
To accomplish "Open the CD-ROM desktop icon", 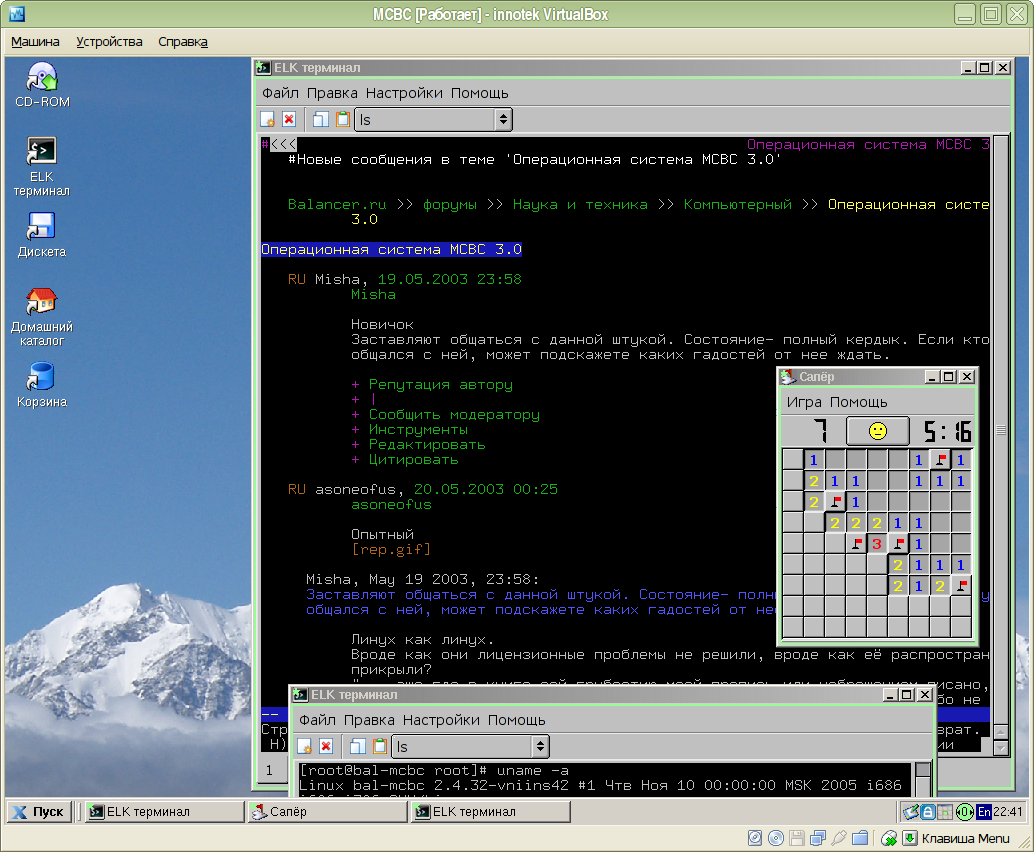I will click(x=42, y=84).
